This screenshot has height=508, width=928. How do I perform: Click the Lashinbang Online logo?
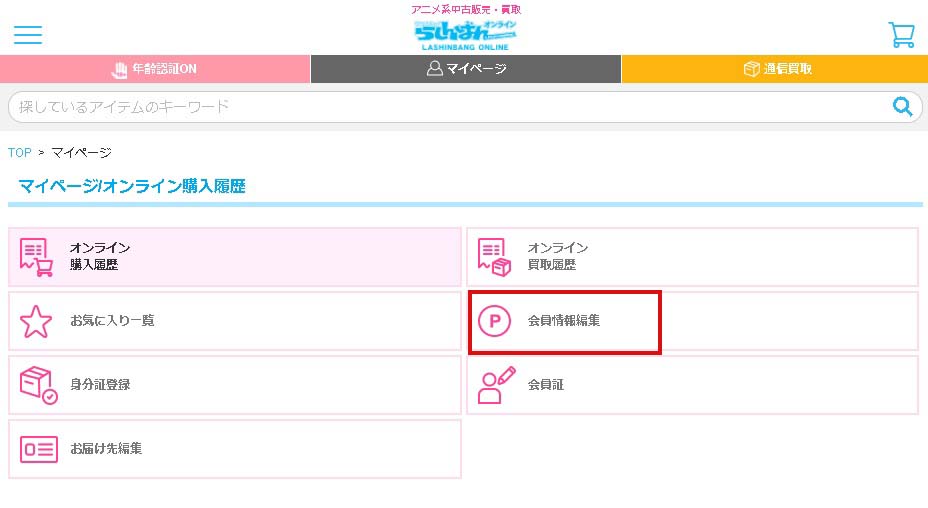click(466, 34)
